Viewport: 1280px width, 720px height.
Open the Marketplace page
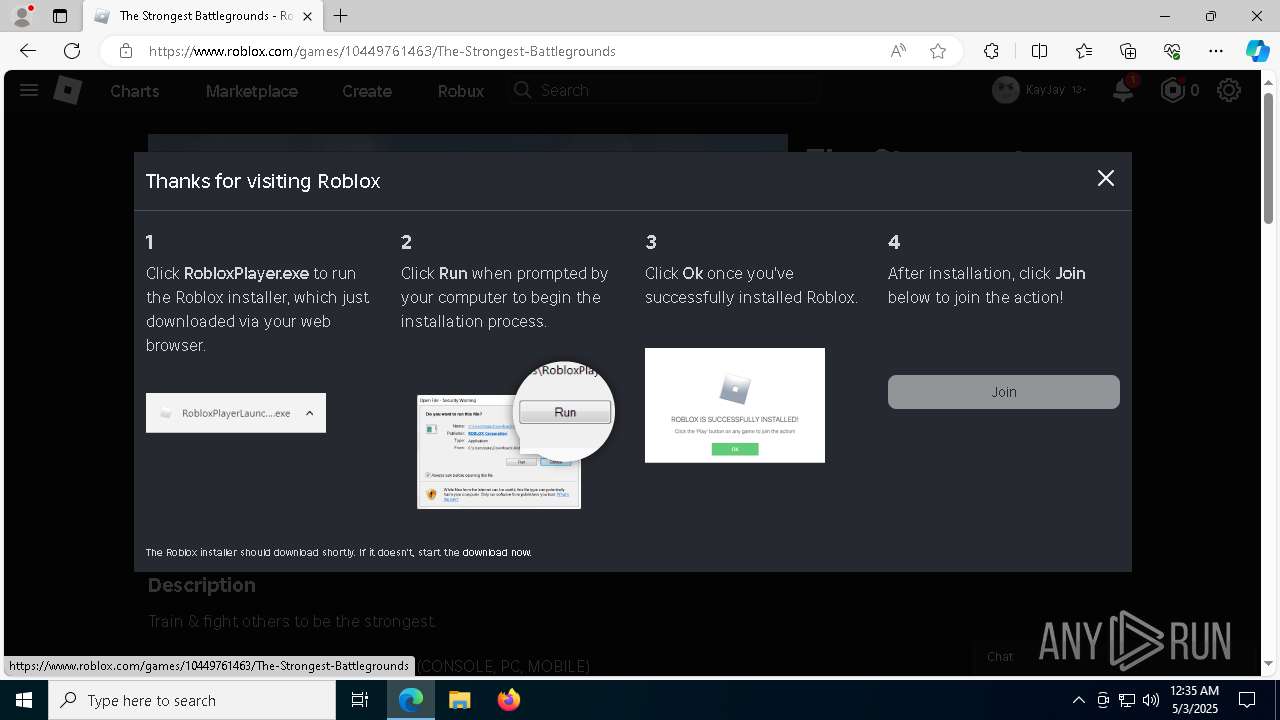pos(252,91)
